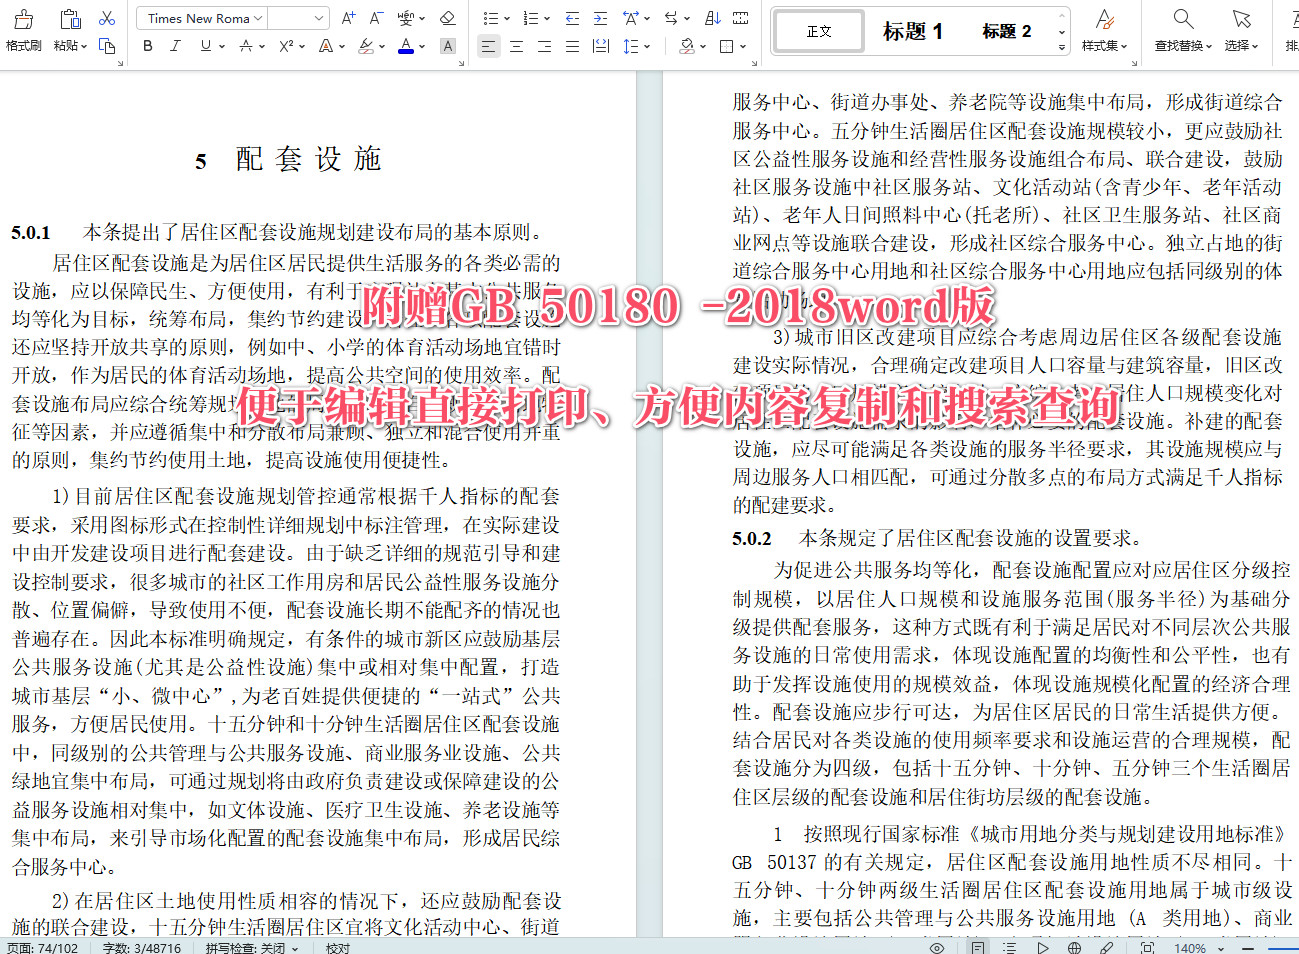Apply the character shading (gray A) icon
Viewport: 1299px width, 954px height.
(x=448, y=46)
